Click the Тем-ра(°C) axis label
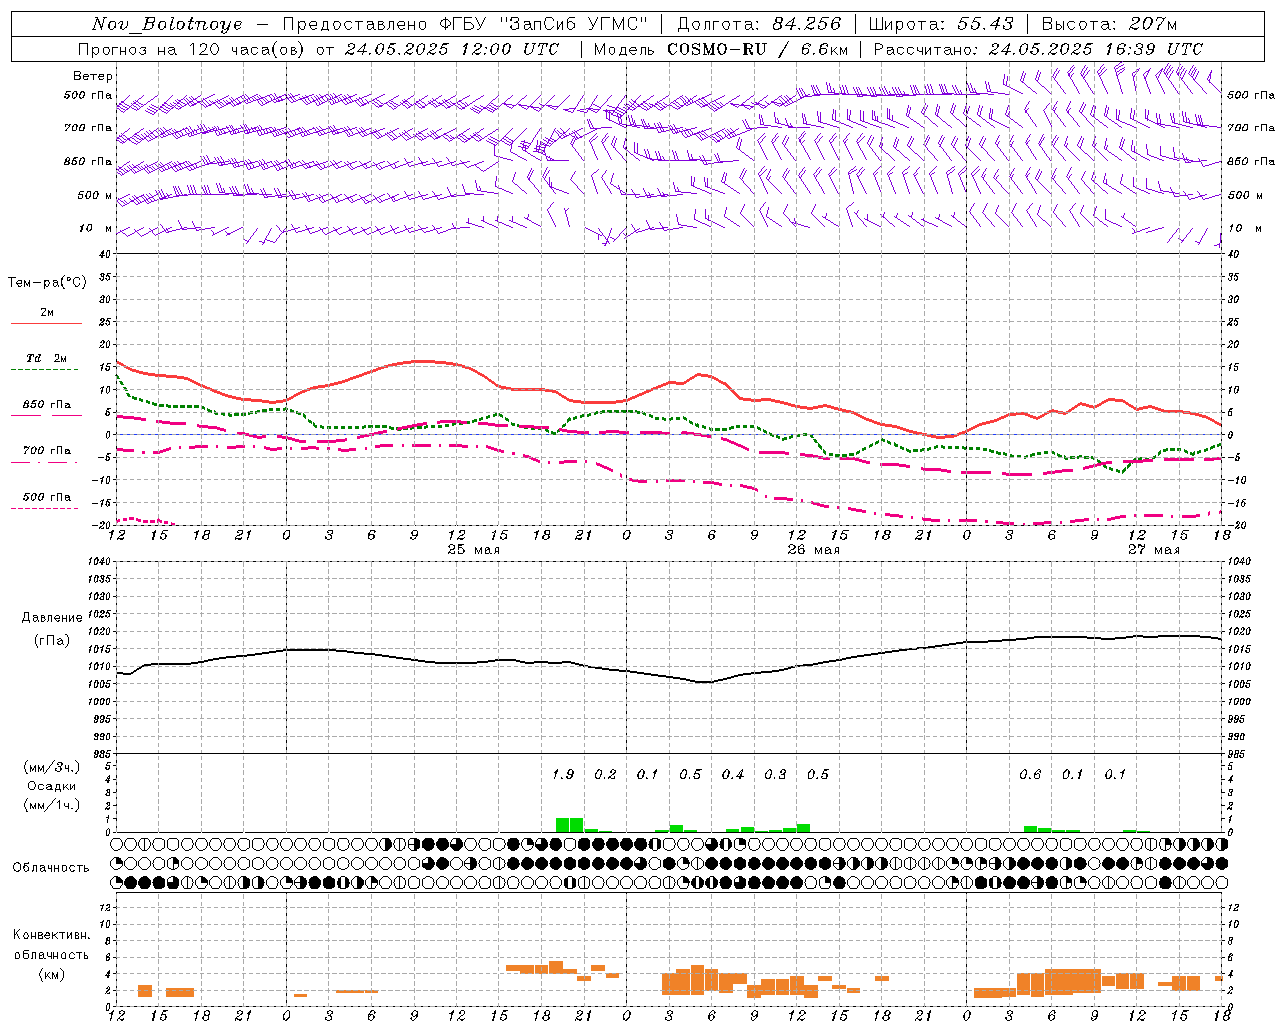The width and height of the screenshot is (1280, 1024). pos(47,283)
